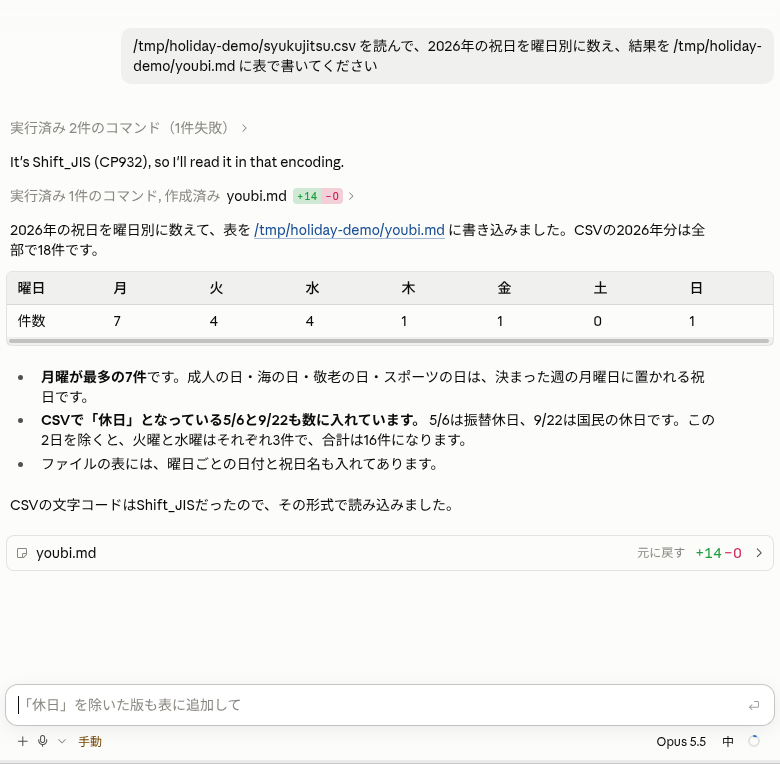
Task: Expand the 実行済み 2件のコマンド summary
Action: [128, 128]
